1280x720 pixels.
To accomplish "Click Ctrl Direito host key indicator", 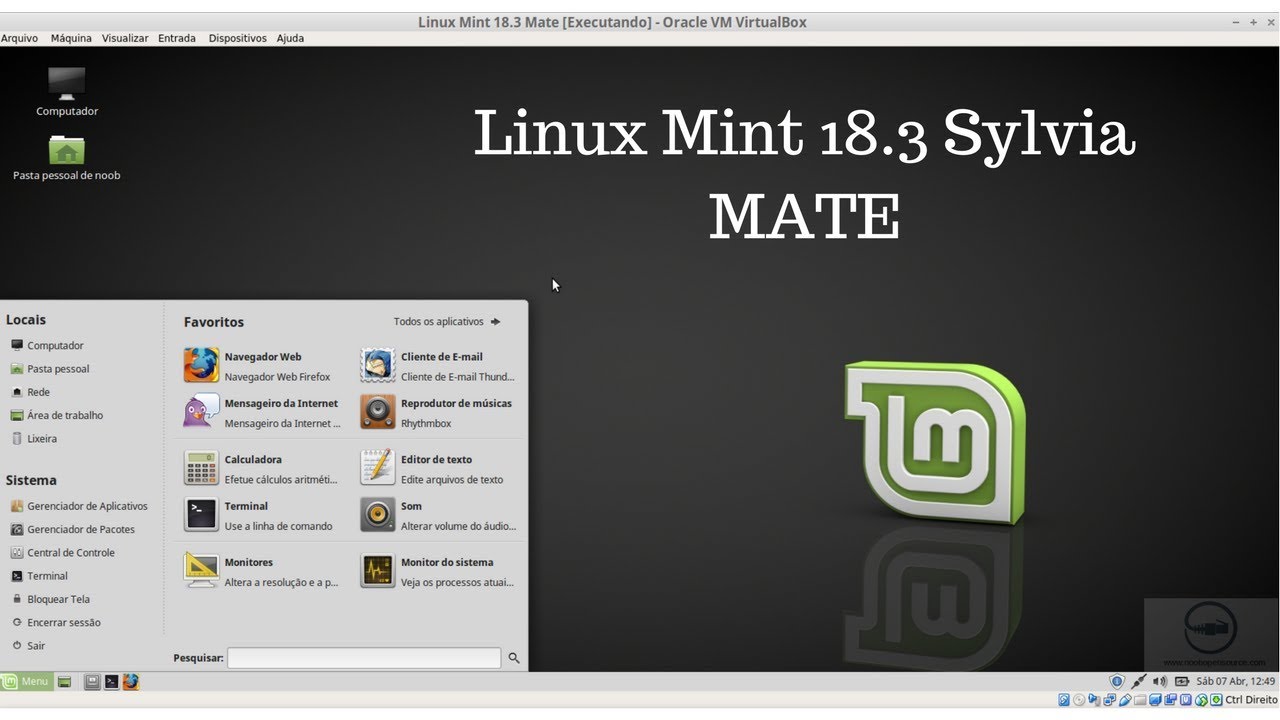I will [1252, 700].
